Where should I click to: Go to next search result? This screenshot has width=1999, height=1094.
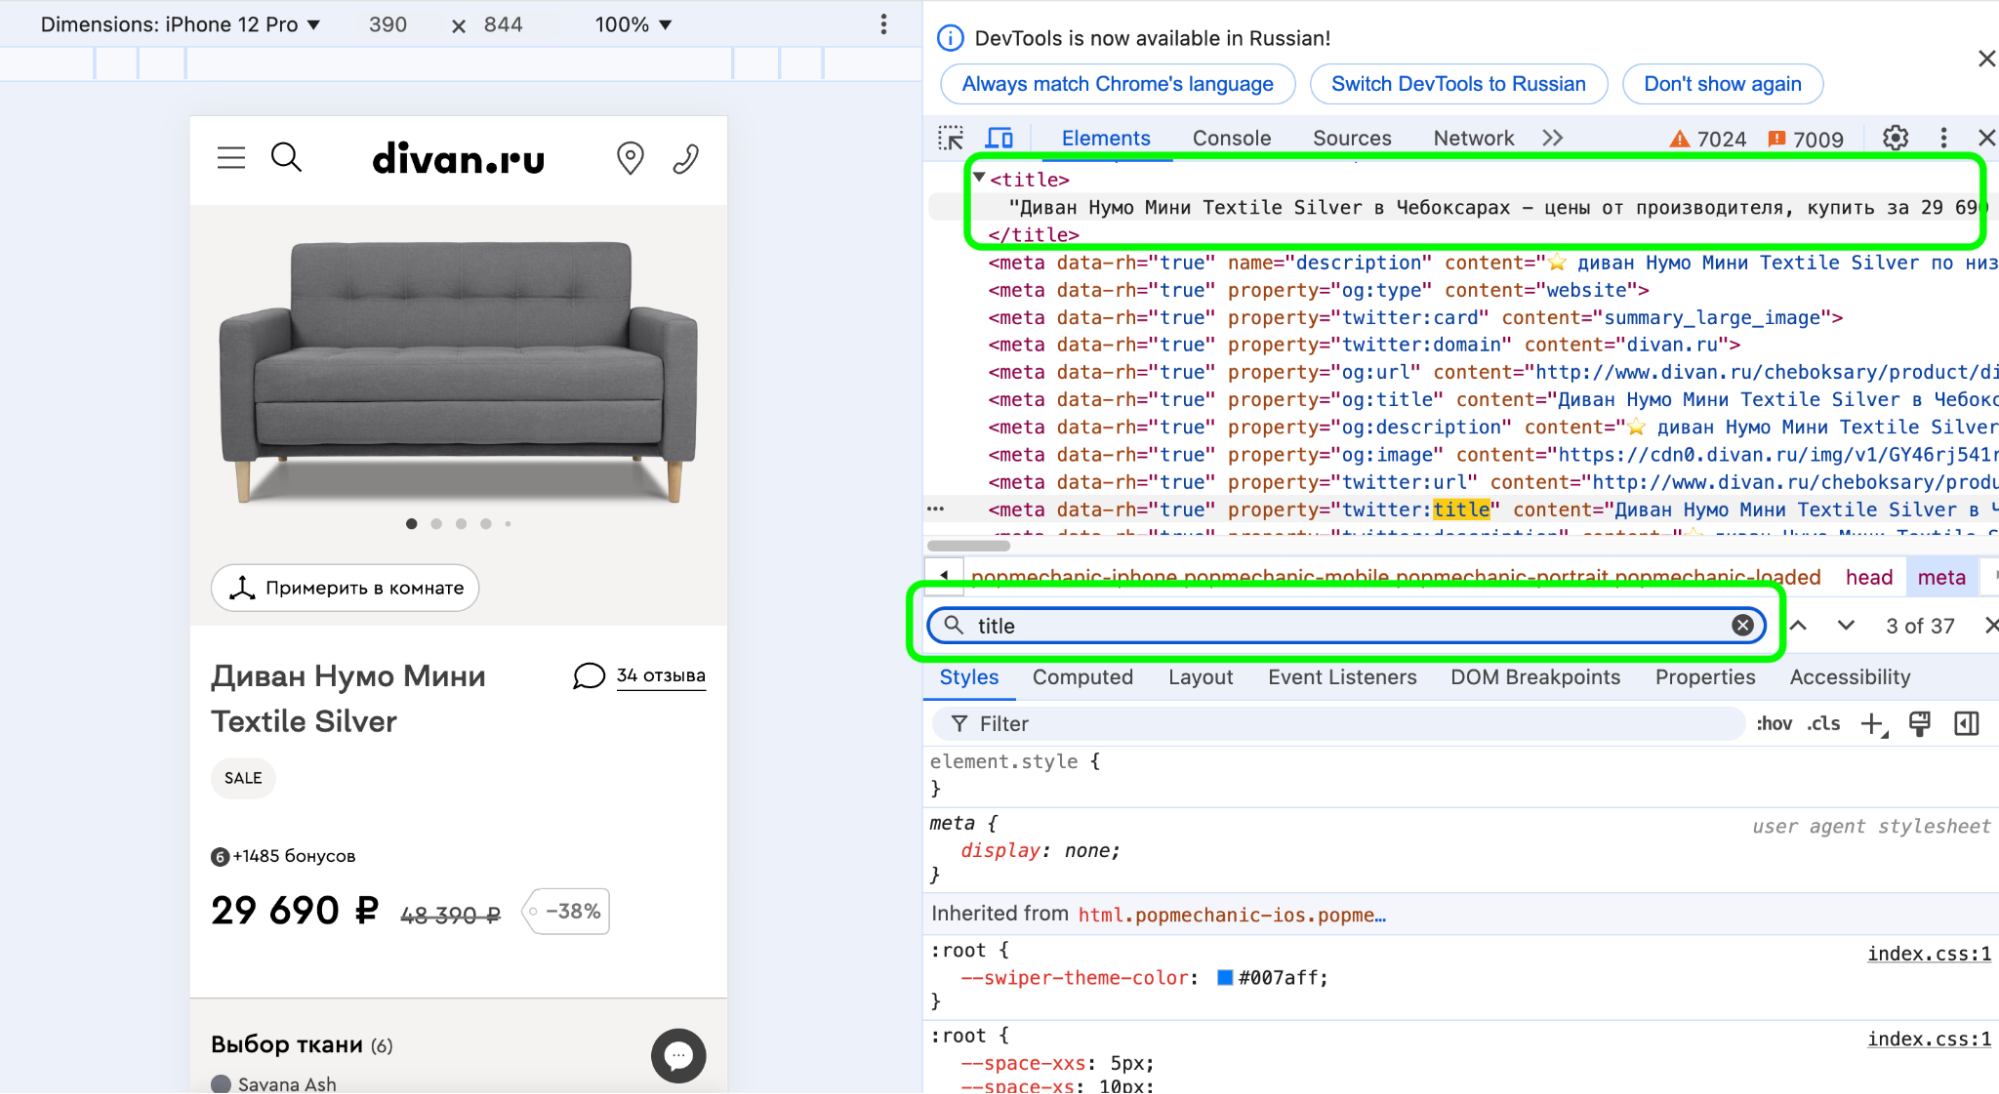(1846, 625)
